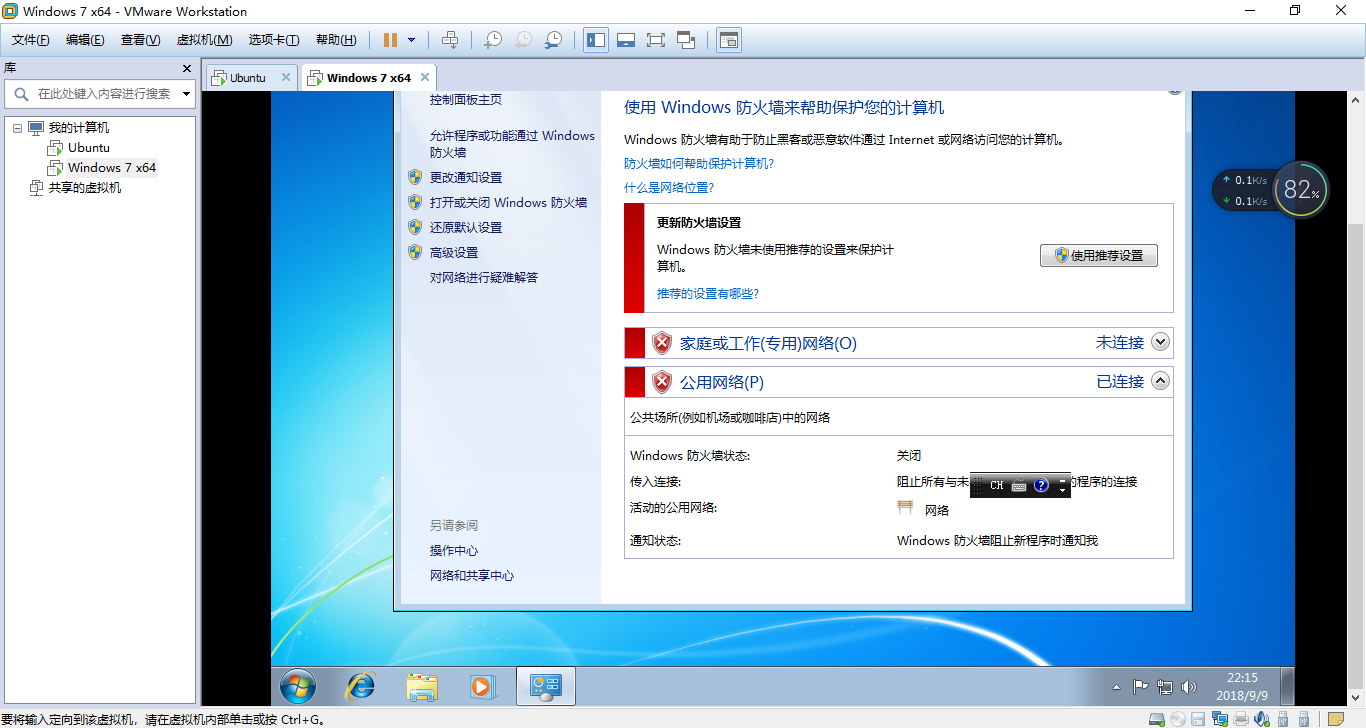1366x728 pixels.
Task: Open the 高级设置 link
Action: (x=454, y=252)
